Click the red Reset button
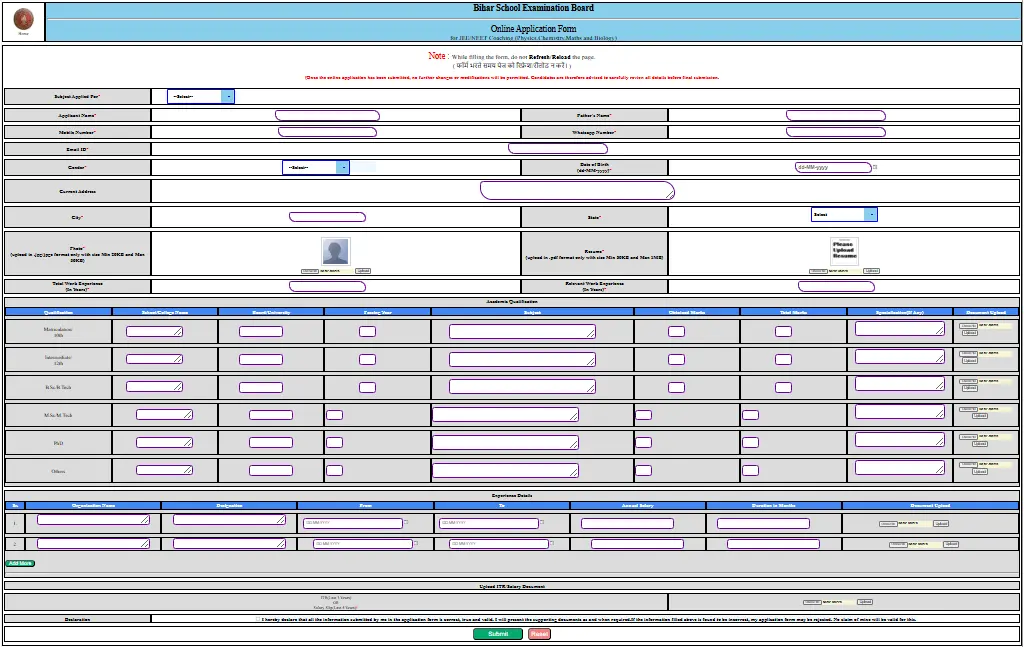The height and width of the screenshot is (647, 1024). [x=539, y=634]
